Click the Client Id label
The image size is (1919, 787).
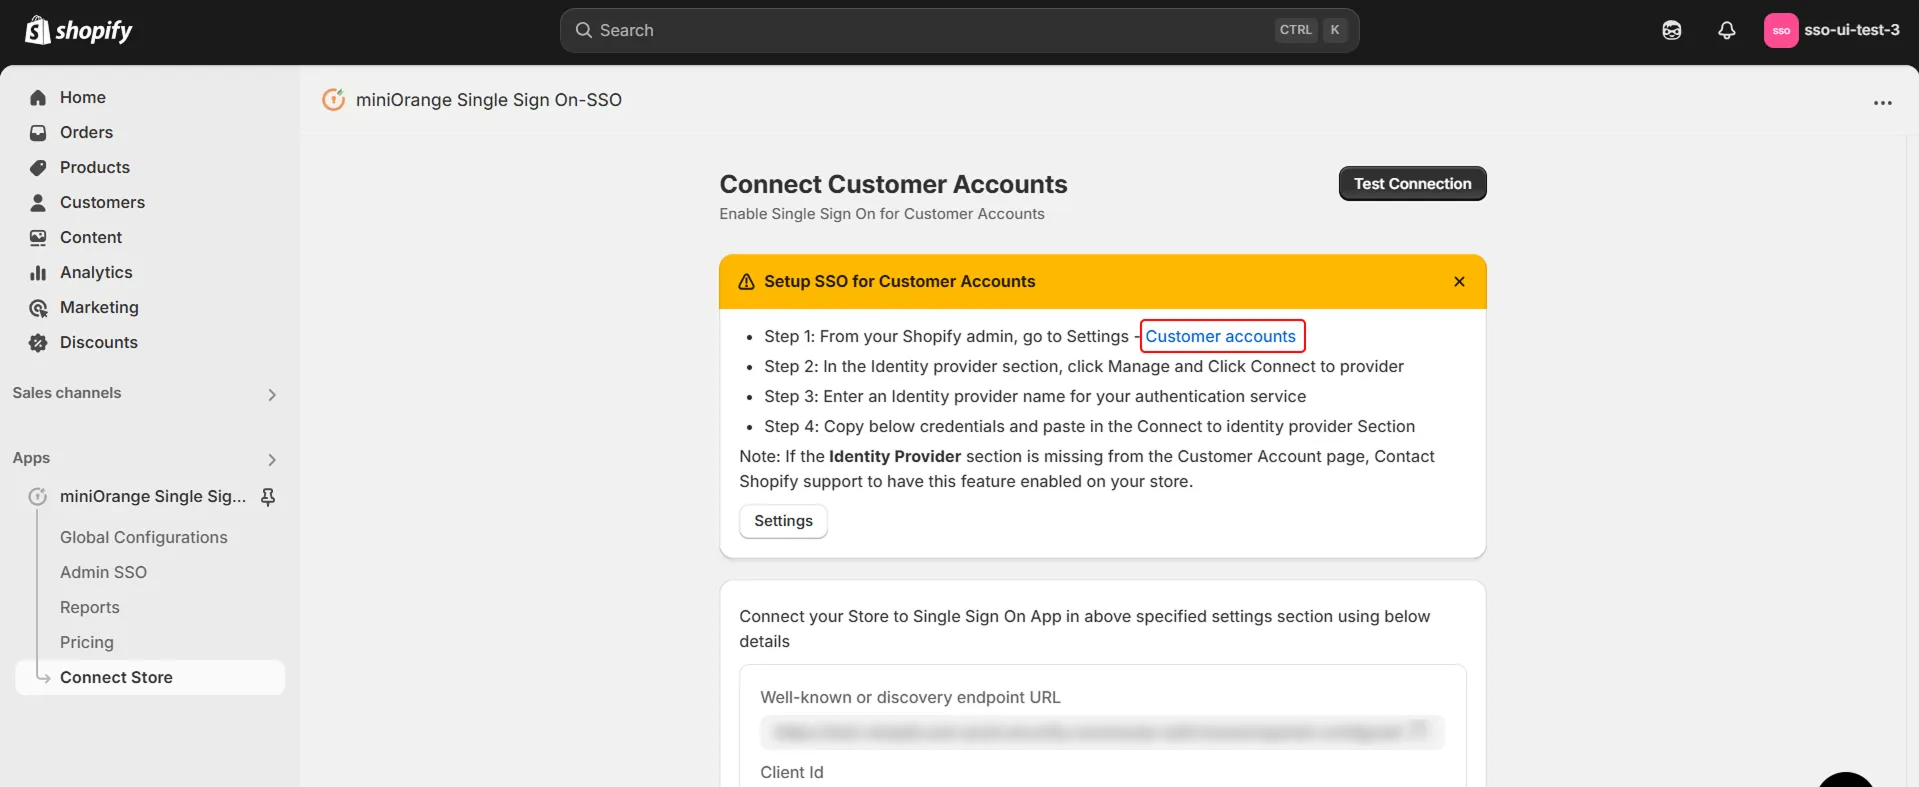click(791, 772)
